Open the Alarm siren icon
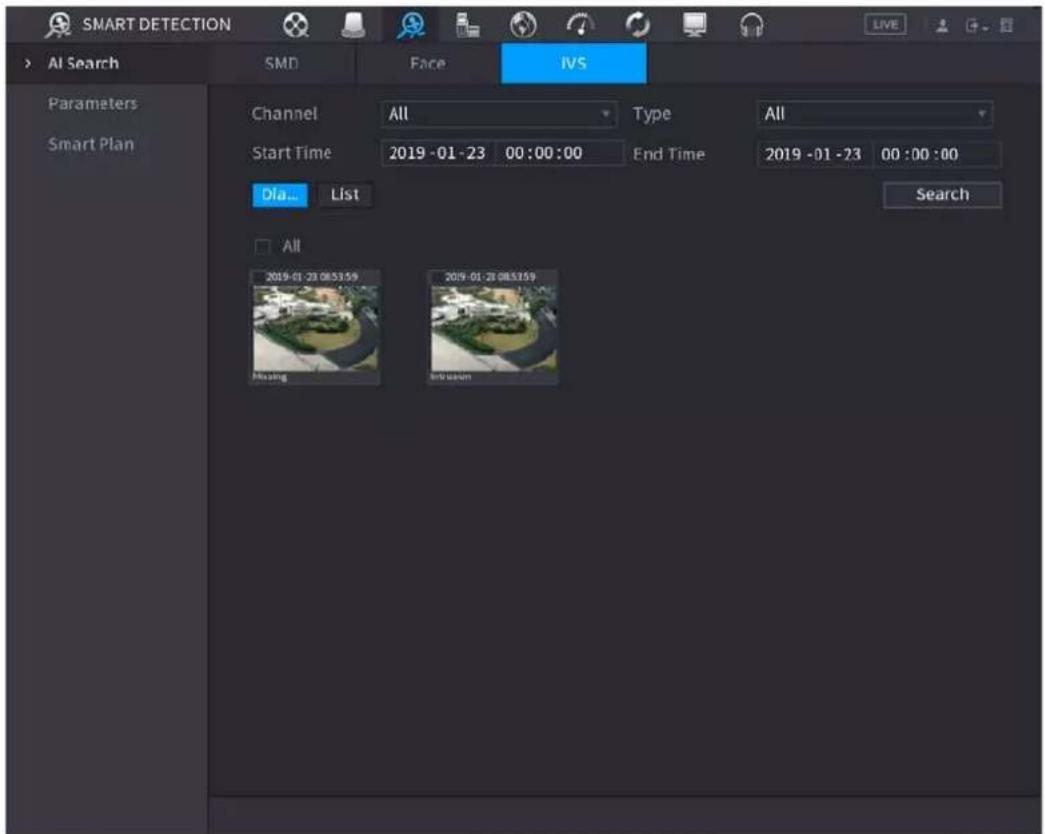The width and height of the screenshot is (1045, 834). 353,25
